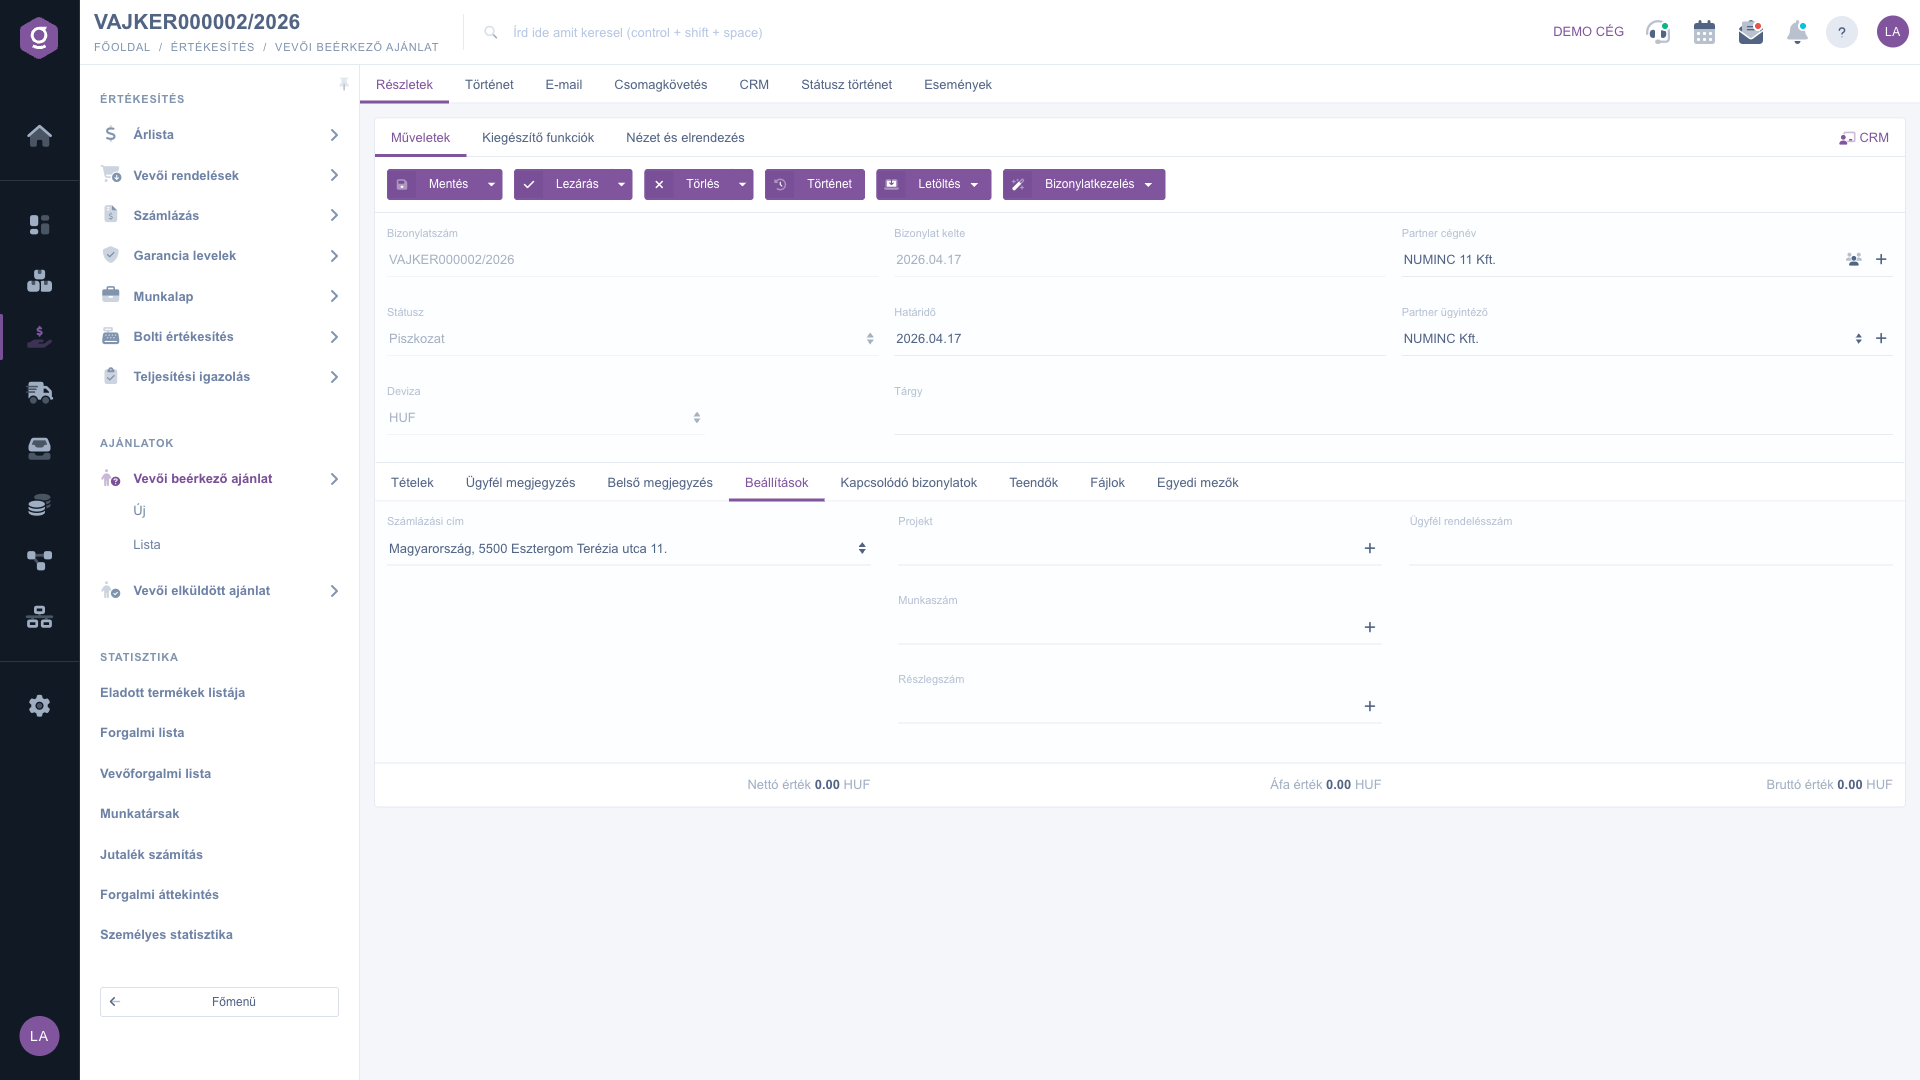Click the Tárgy input field
Image resolution: width=1920 pixels, height=1080 pixels.
point(1392,418)
